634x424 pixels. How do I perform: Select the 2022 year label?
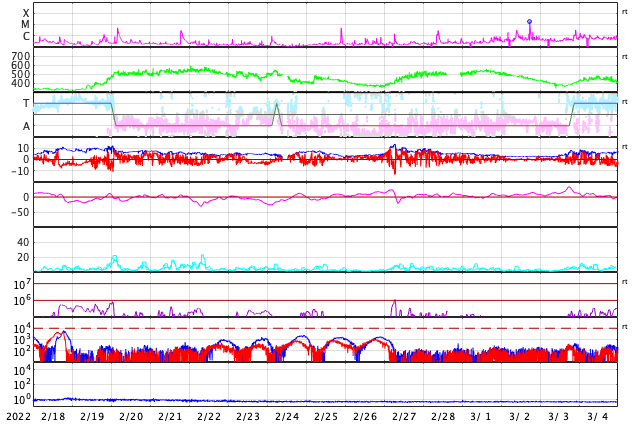[19, 416]
